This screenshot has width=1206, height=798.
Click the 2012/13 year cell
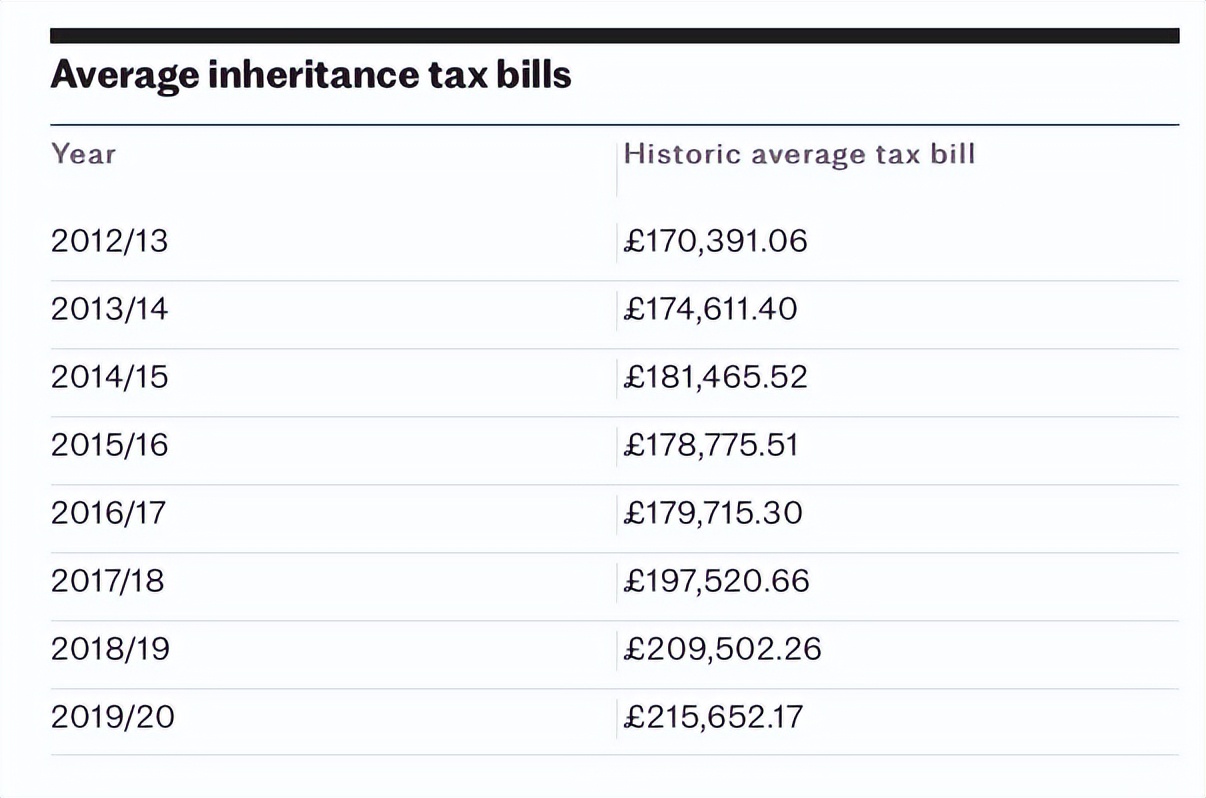110,241
